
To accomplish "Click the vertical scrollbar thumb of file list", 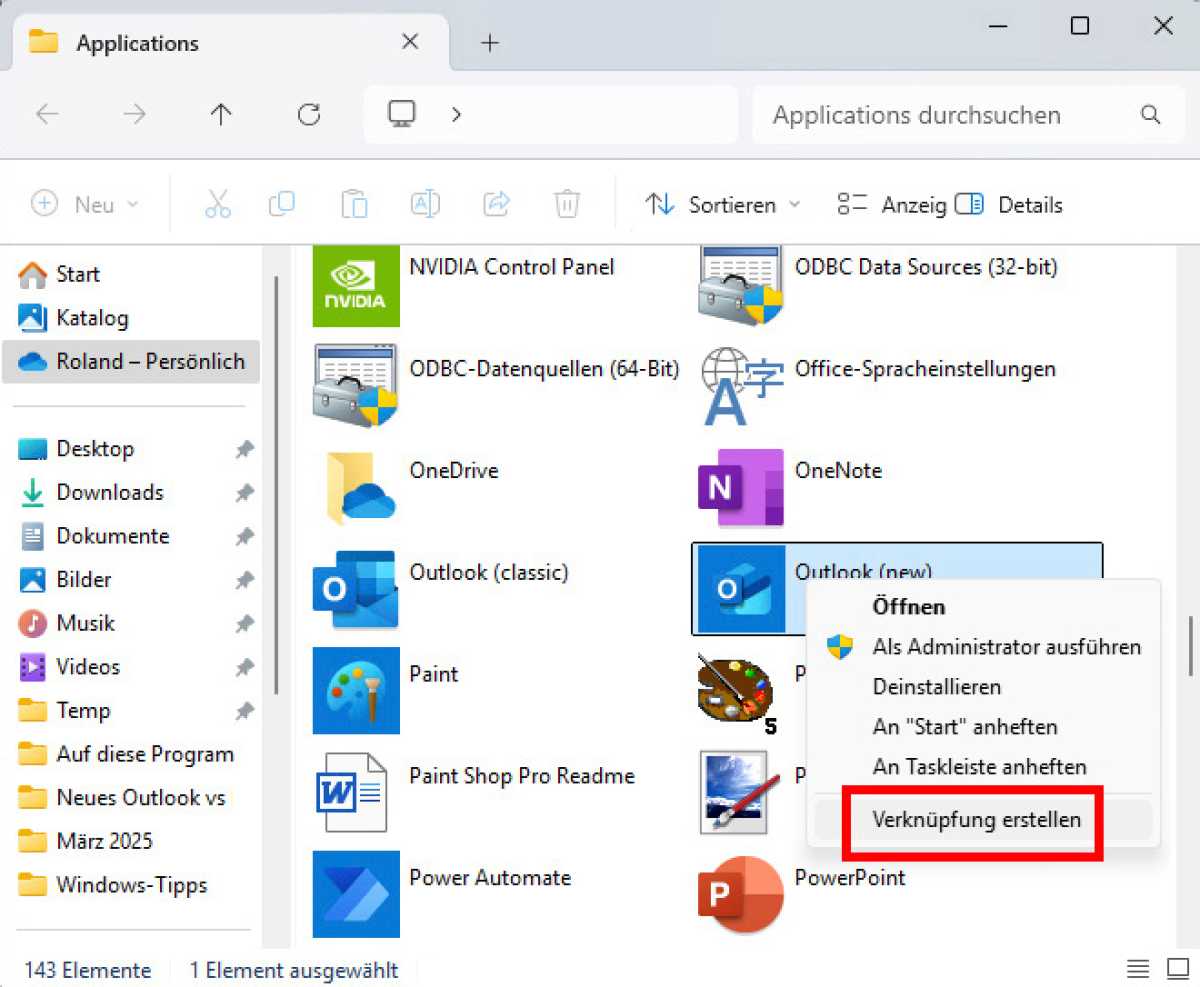I will [1190, 646].
